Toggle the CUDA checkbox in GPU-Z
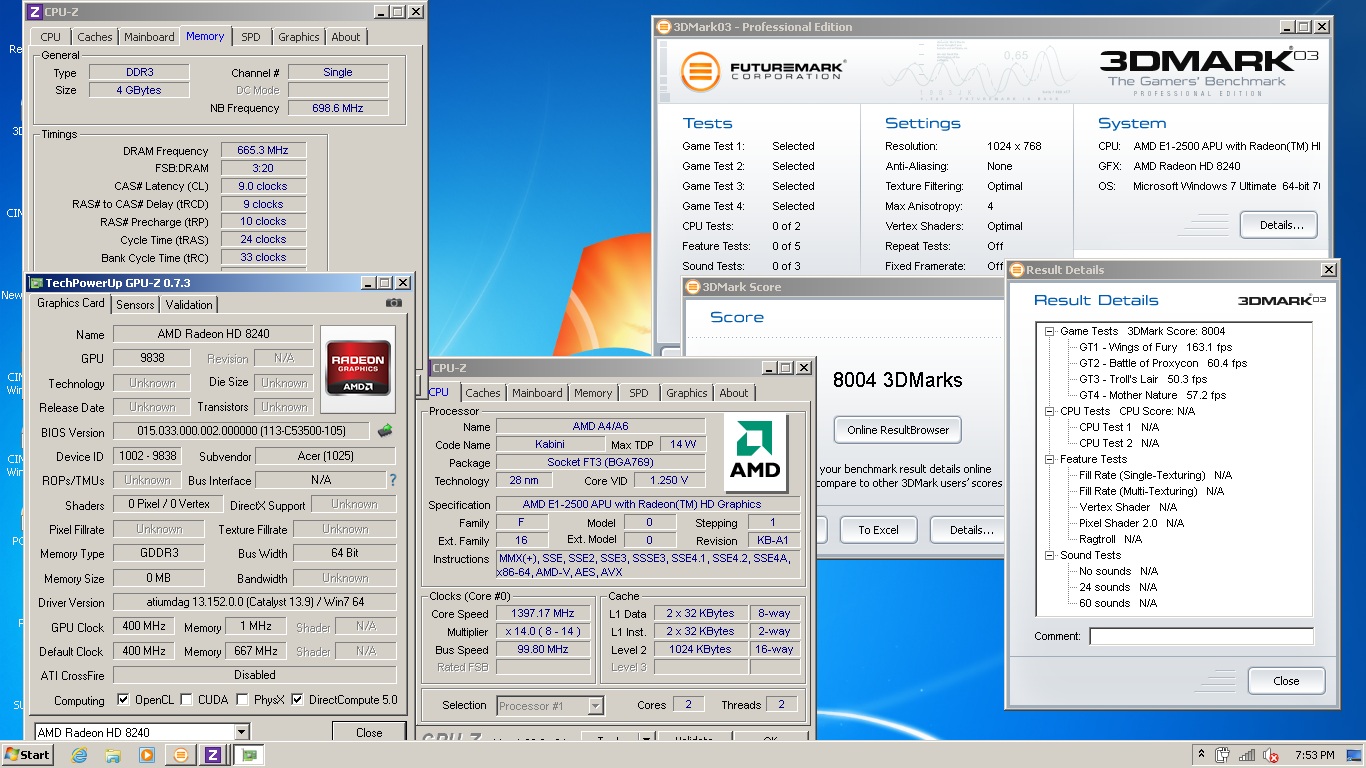 [185, 700]
